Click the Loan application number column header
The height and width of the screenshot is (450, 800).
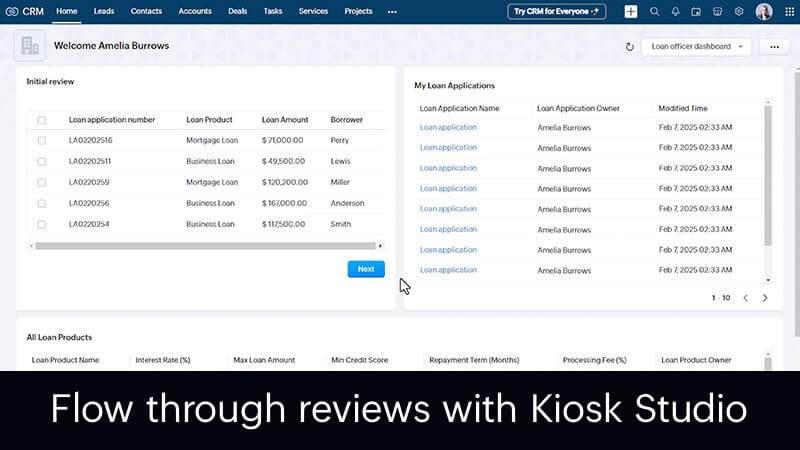(x=112, y=120)
